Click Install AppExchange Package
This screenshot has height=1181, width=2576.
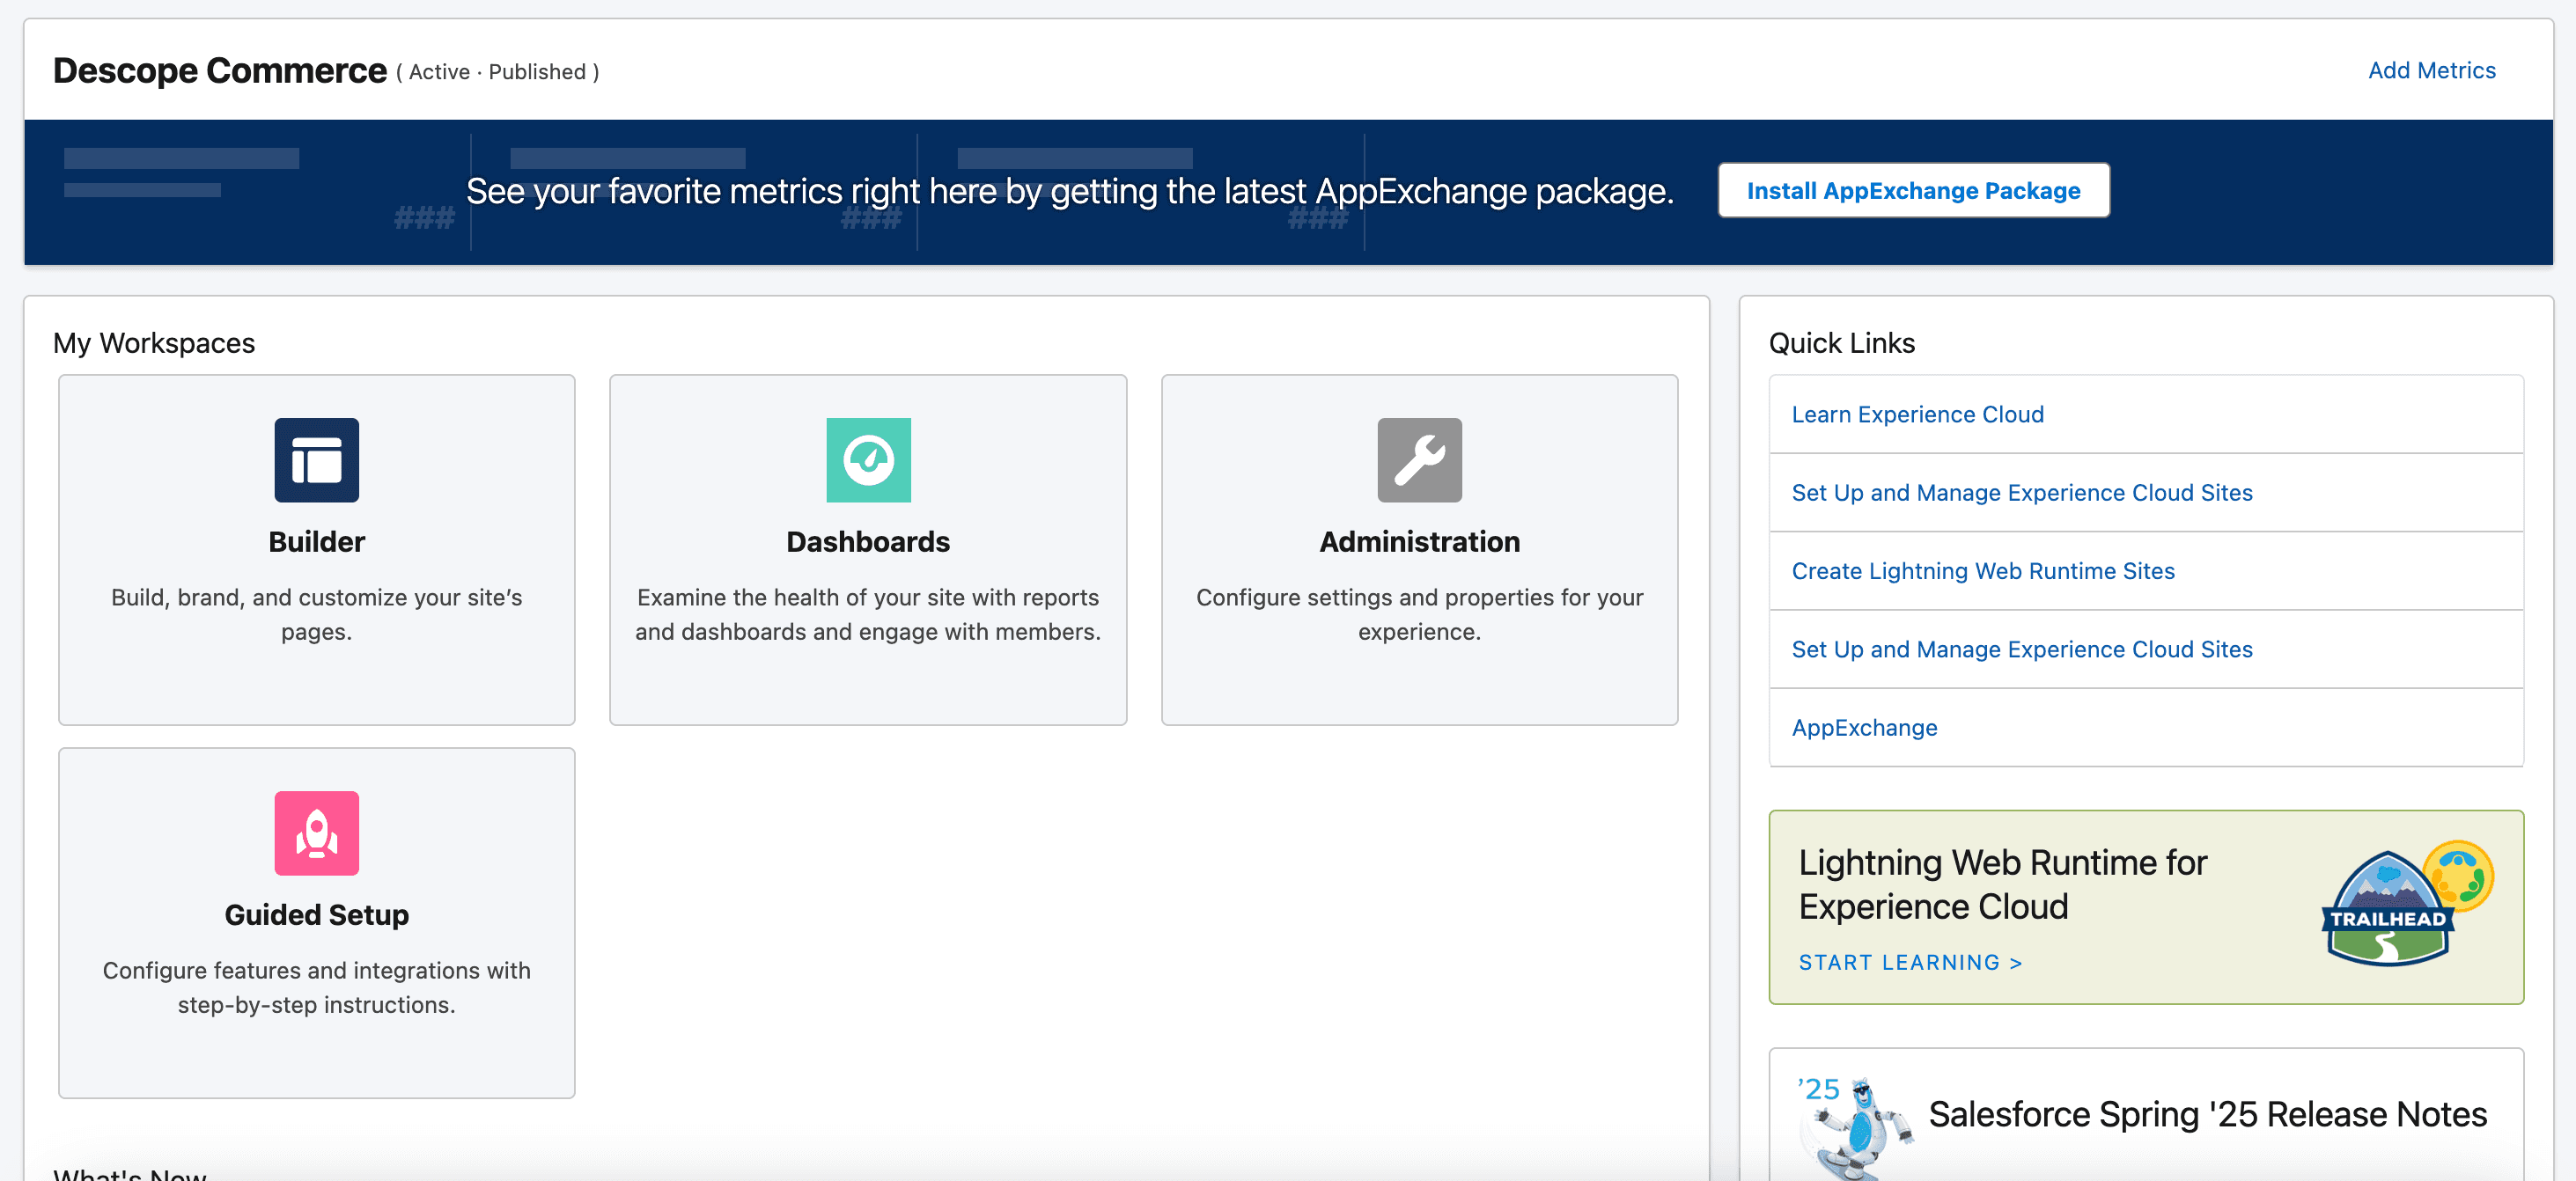point(1913,190)
